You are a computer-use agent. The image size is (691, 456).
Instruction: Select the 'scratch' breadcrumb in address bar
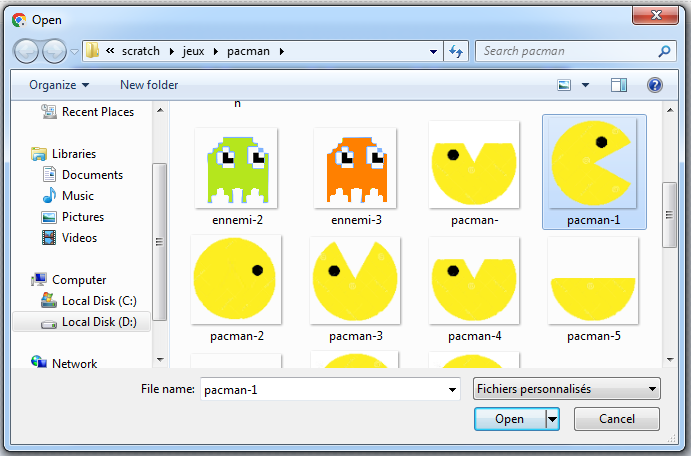(141, 51)
